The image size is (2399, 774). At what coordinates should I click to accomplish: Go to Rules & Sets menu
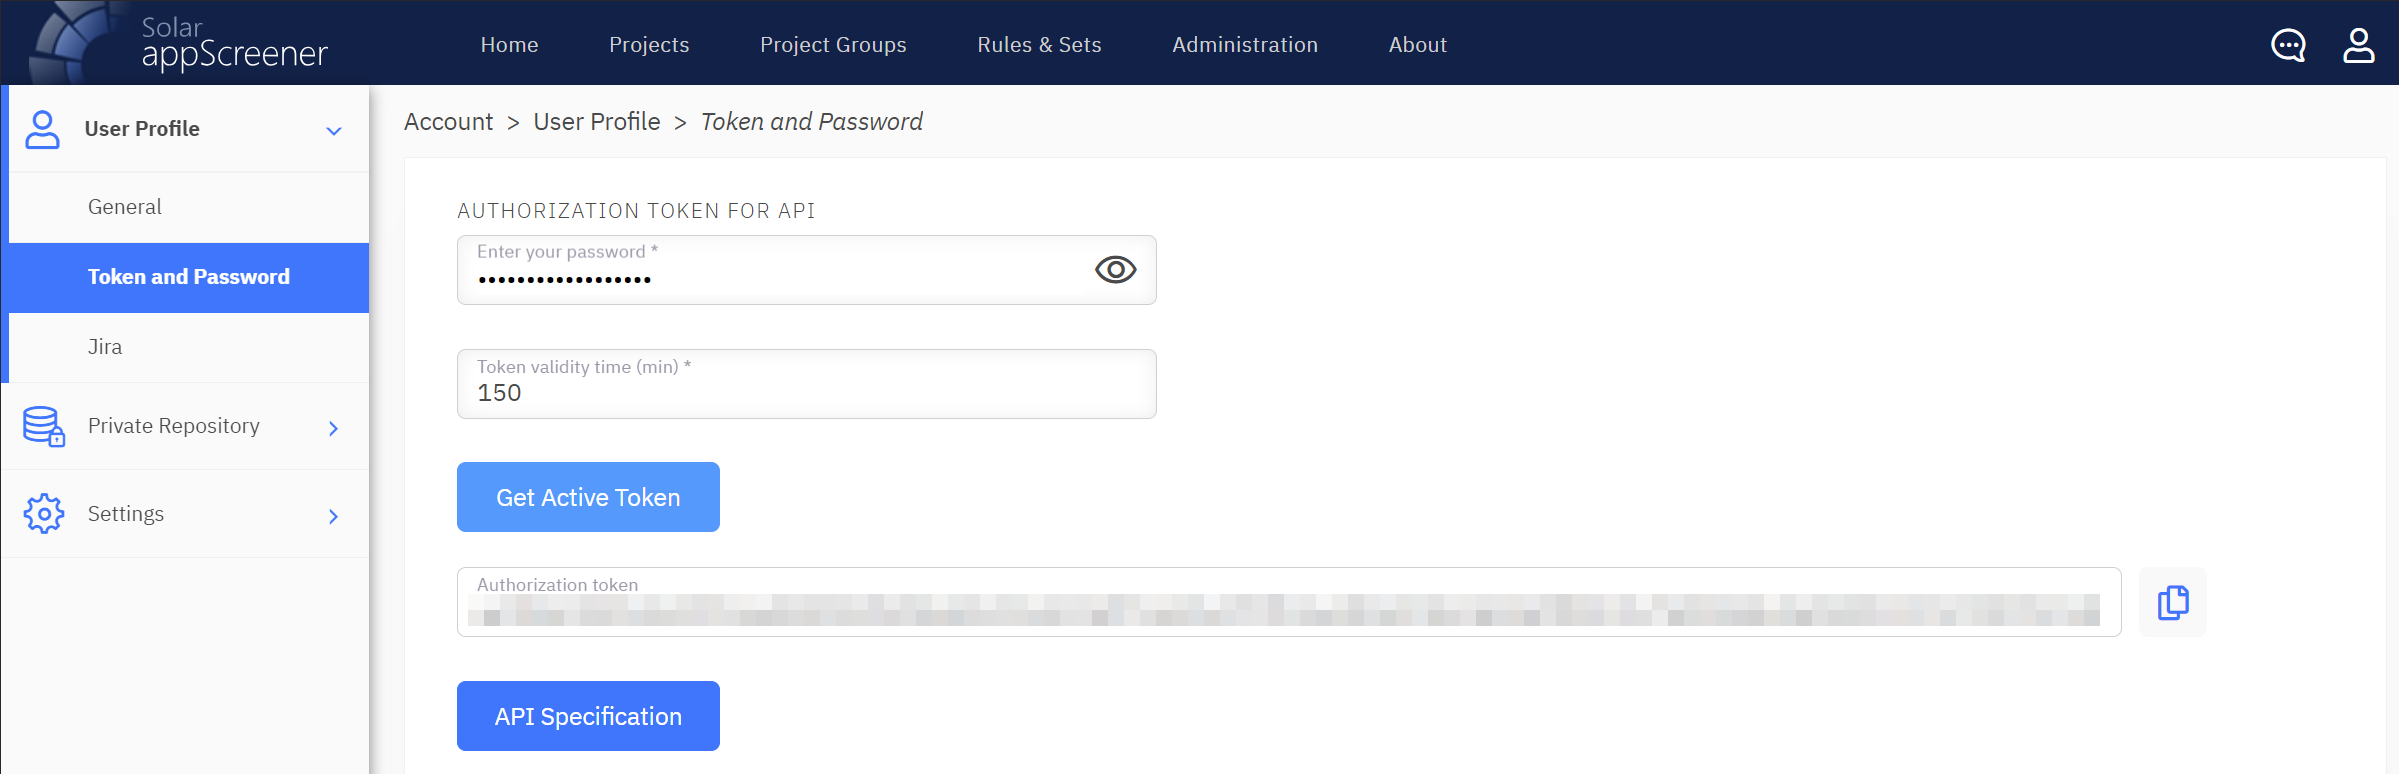1039,45
